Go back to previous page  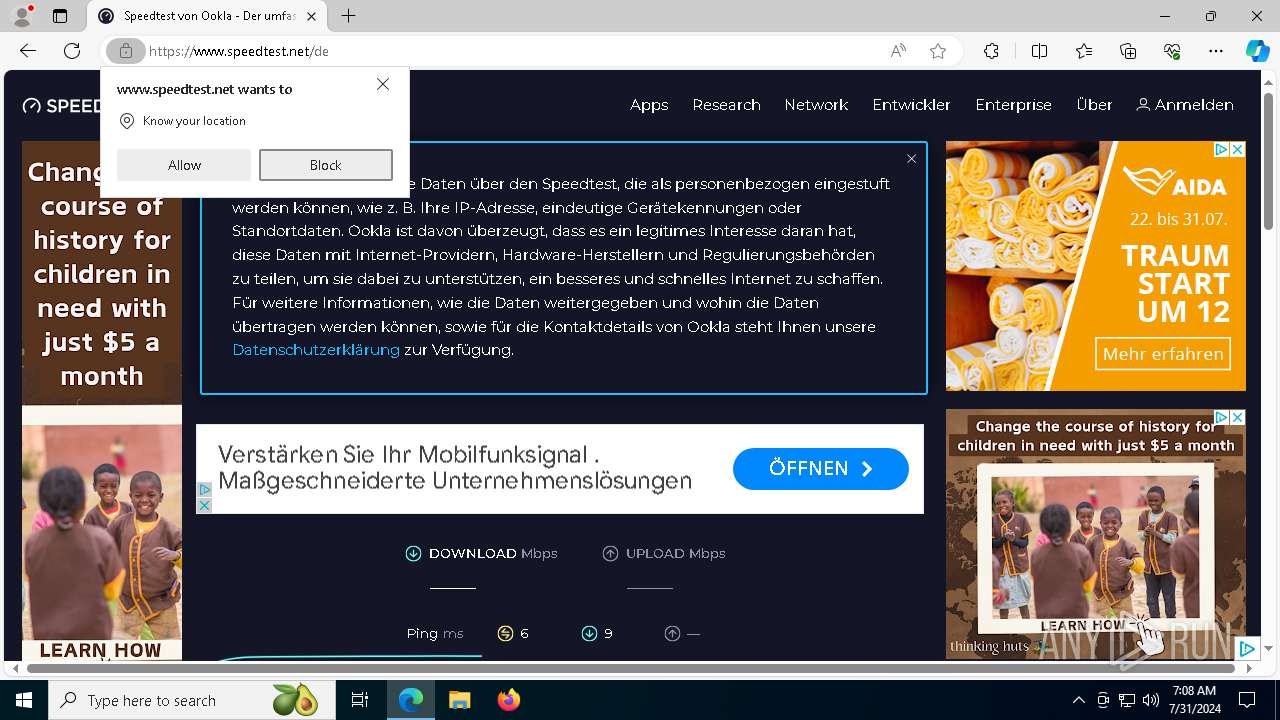[28, 51]
